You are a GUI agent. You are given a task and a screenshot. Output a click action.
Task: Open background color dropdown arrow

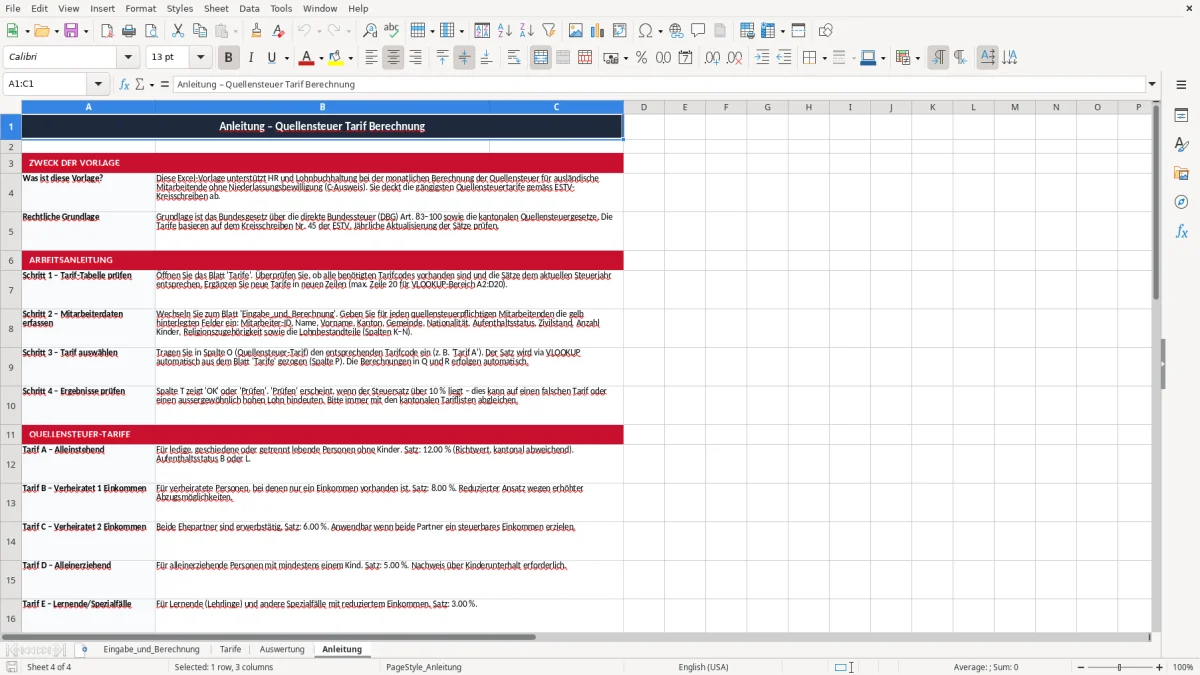click(349, 58)
